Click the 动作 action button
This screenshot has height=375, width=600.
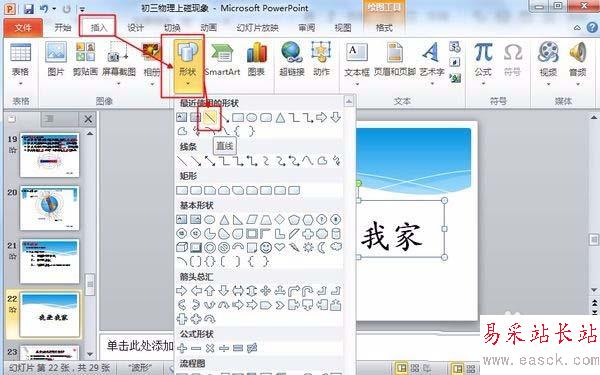tap(321, 59)
